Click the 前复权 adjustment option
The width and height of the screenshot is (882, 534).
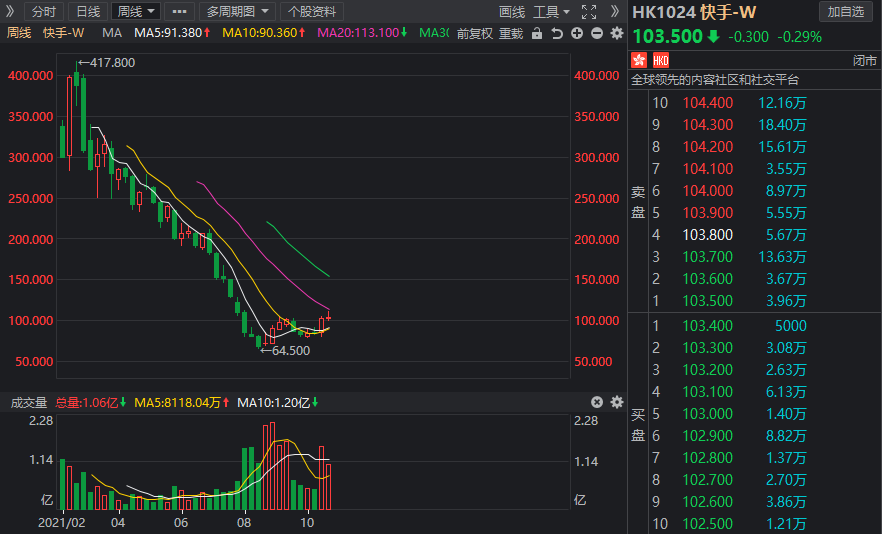pyautogui.click(x=475, y=34)
